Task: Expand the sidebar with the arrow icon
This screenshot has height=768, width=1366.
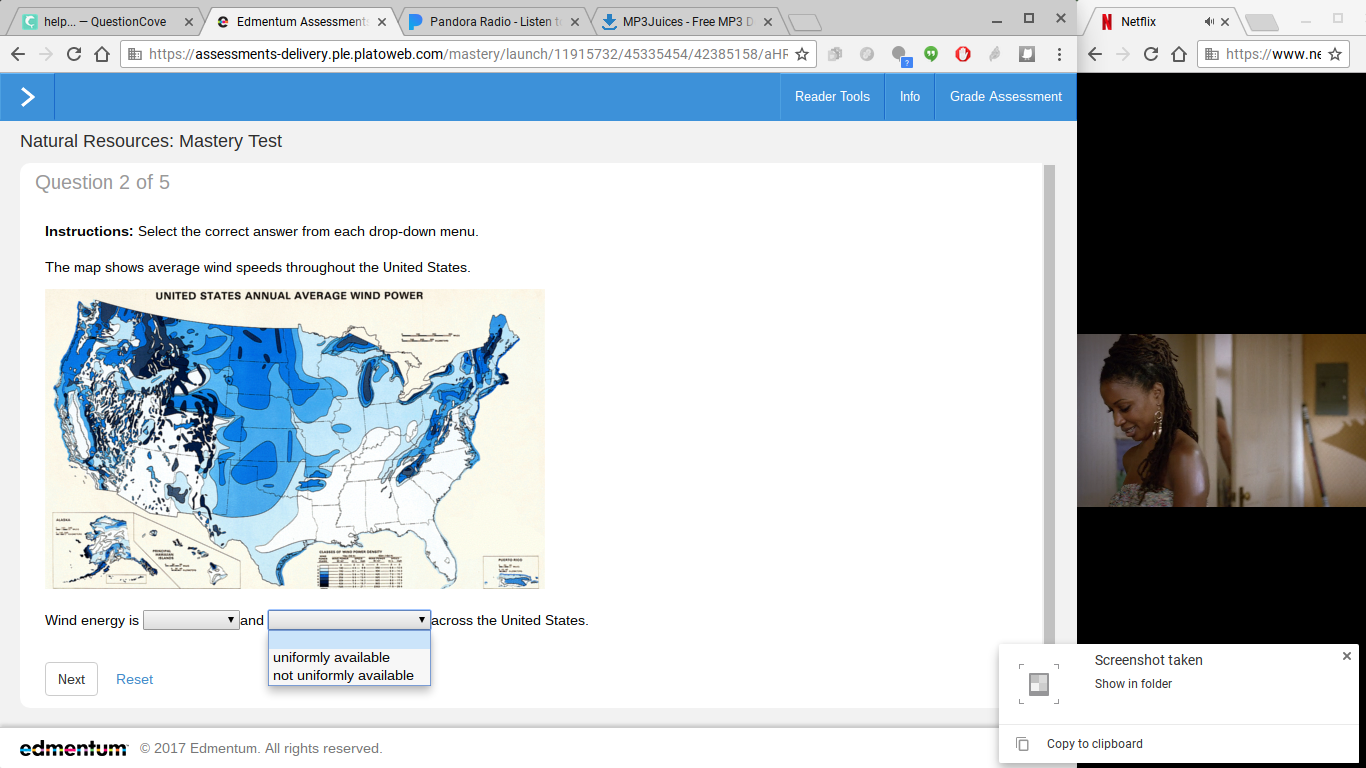Action: 27,96
